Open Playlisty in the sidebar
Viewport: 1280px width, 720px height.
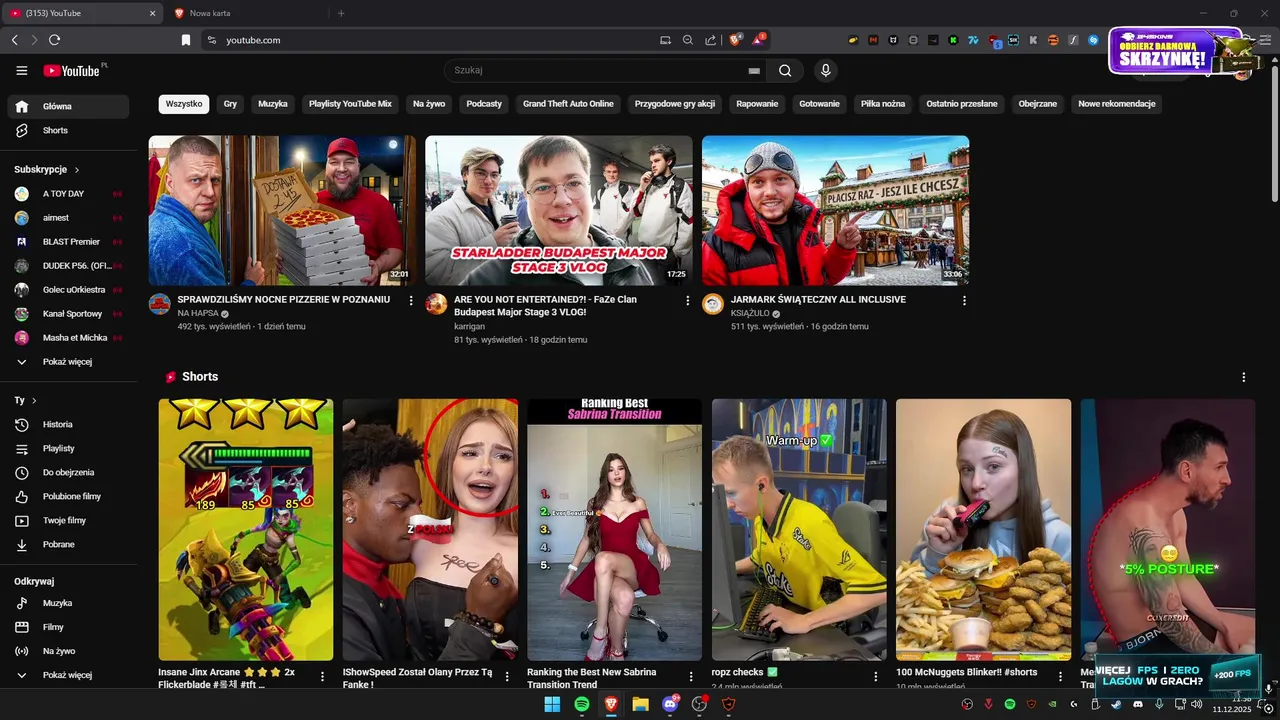click(68, 448)
